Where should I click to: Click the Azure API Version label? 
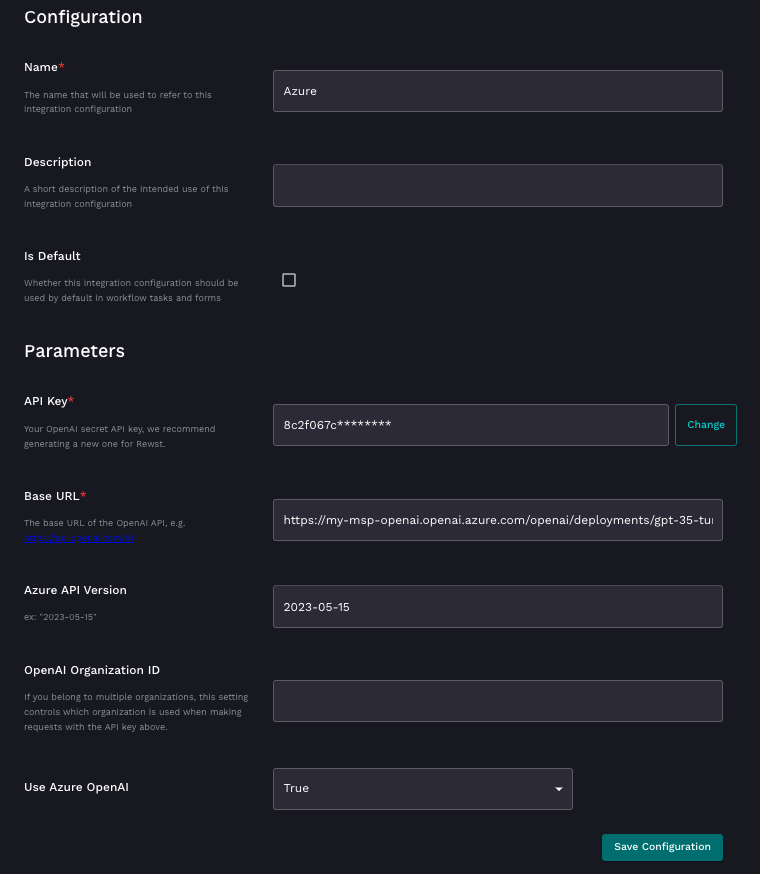(x=75, y=590)
